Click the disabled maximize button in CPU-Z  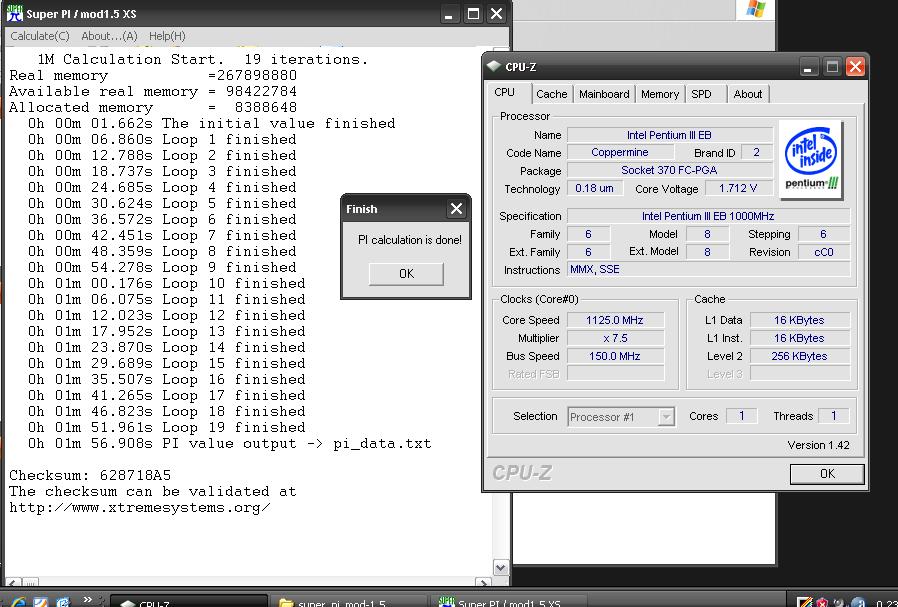pos(832,67)
